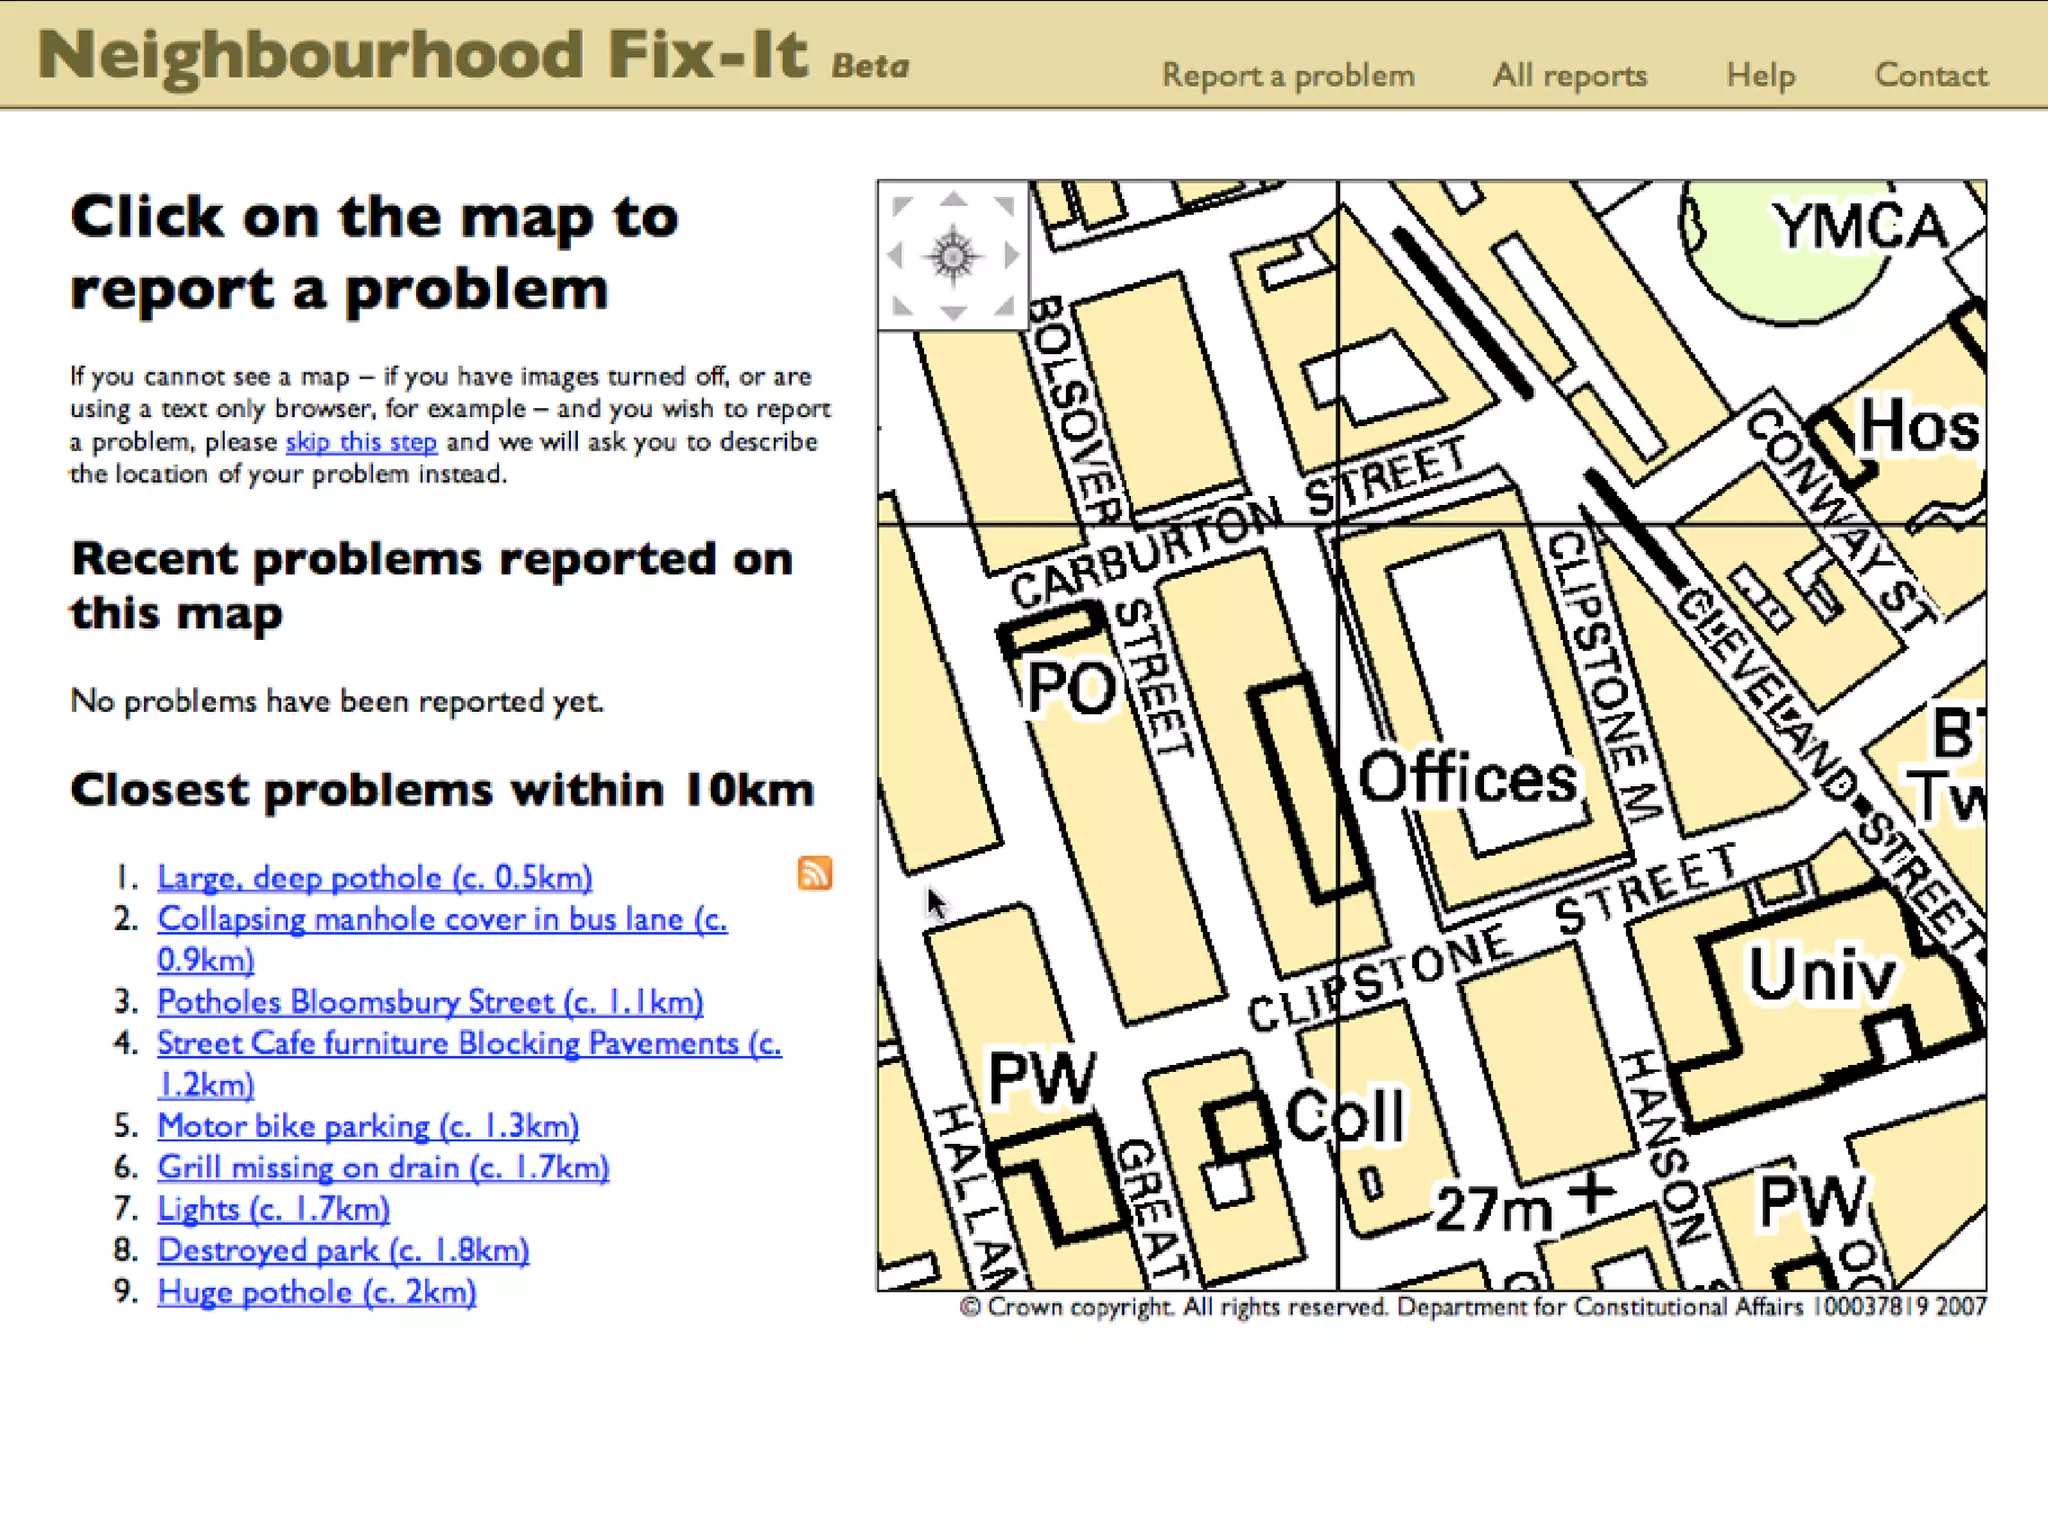Go to All reports page
Image resolution: width=2048 pixels, height=1536 pixels.
[1569, 75]
